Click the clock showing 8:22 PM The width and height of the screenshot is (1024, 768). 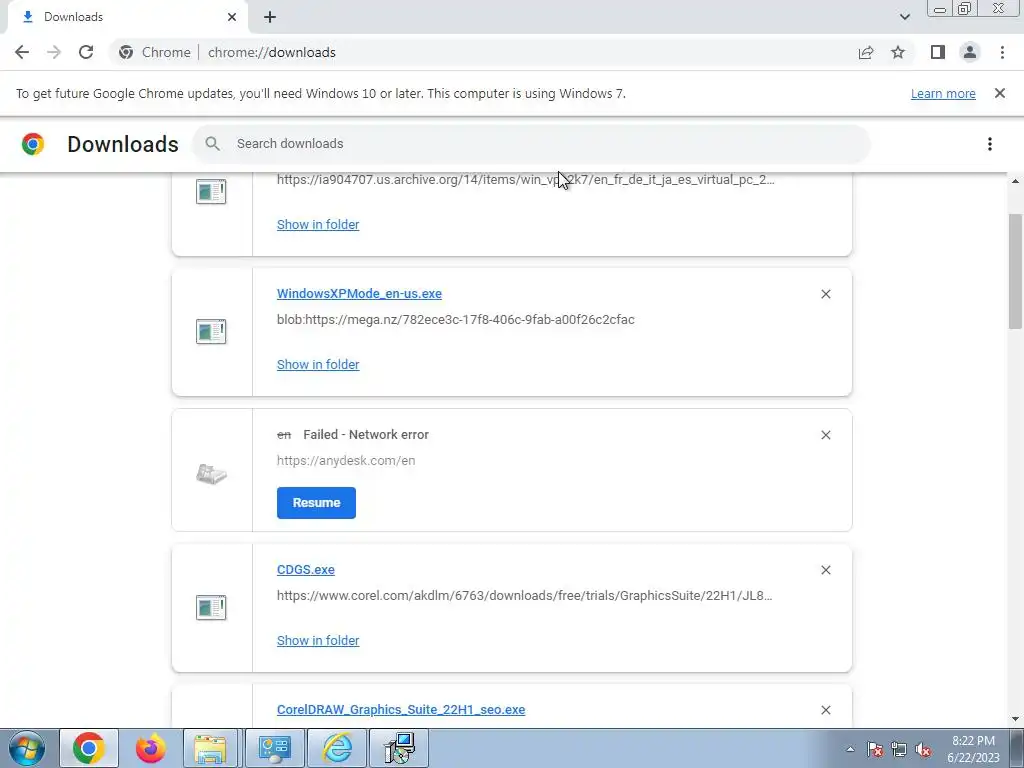click(973, 748)
